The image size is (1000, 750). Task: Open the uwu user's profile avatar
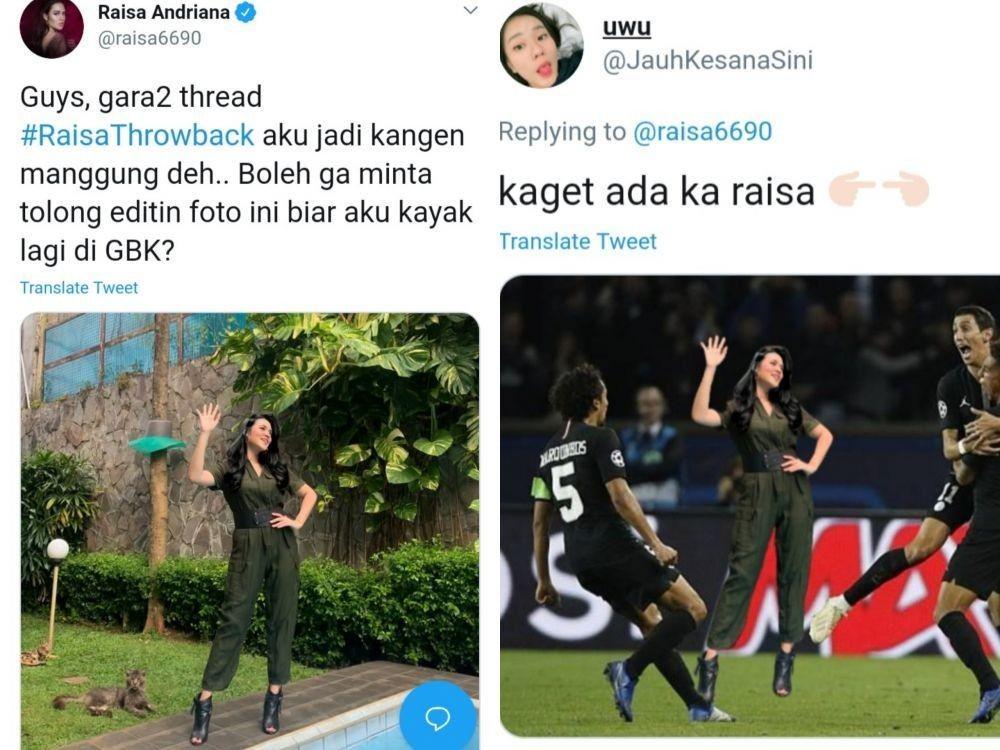tap(541, 45)
